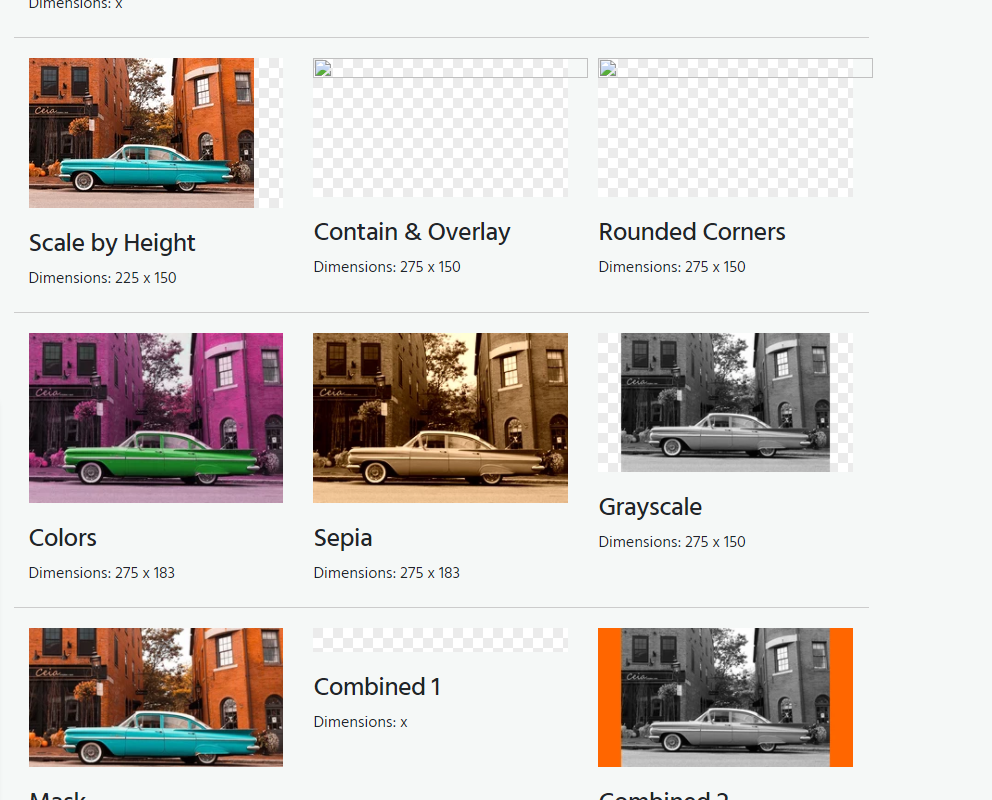The image size is (992, 800).
Task: Select the Scale by Height heading
Action: [x=112, y=243]
